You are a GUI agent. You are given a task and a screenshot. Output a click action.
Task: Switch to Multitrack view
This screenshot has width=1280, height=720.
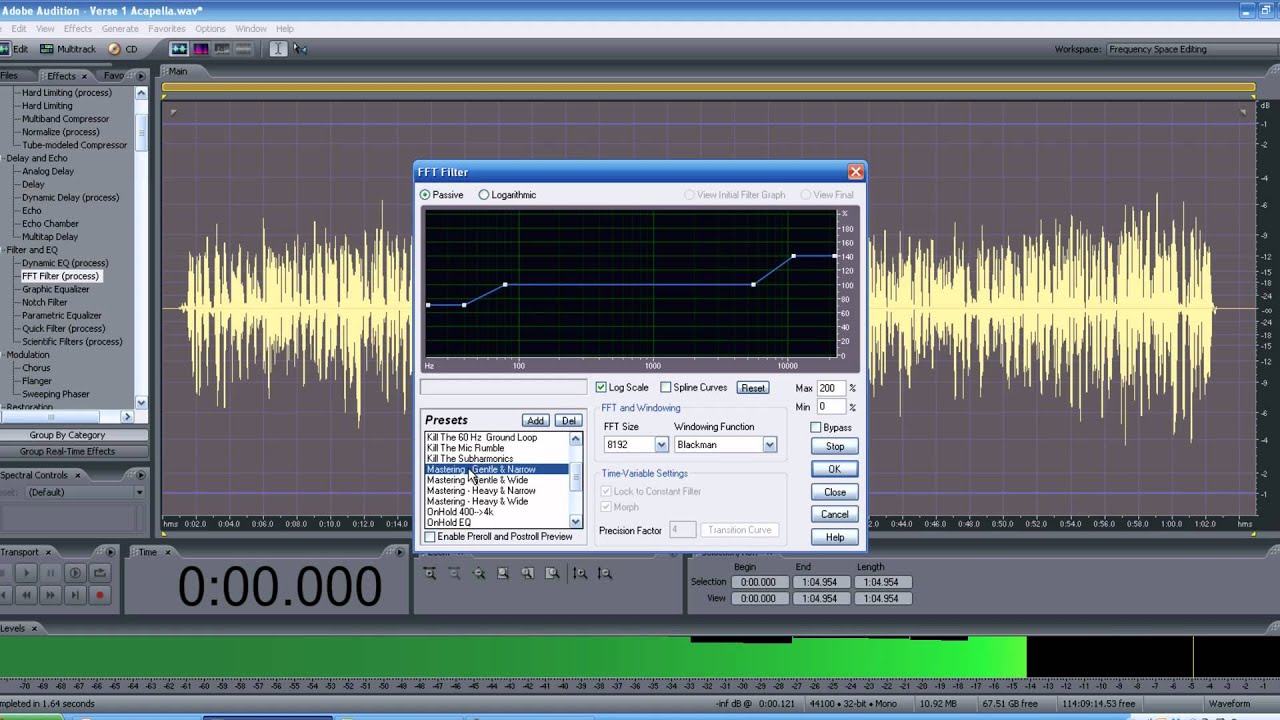pyautogui.click(x=68, y=49)
